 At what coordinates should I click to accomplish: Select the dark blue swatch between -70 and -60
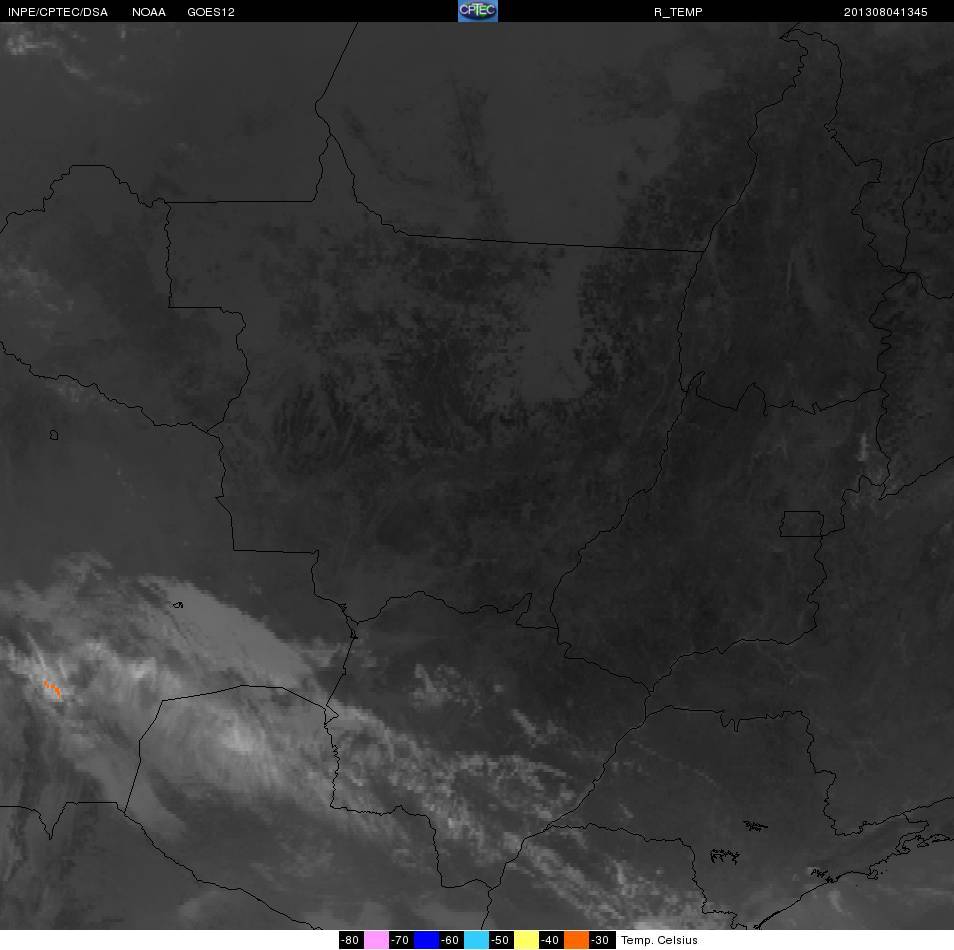[426, 940]
